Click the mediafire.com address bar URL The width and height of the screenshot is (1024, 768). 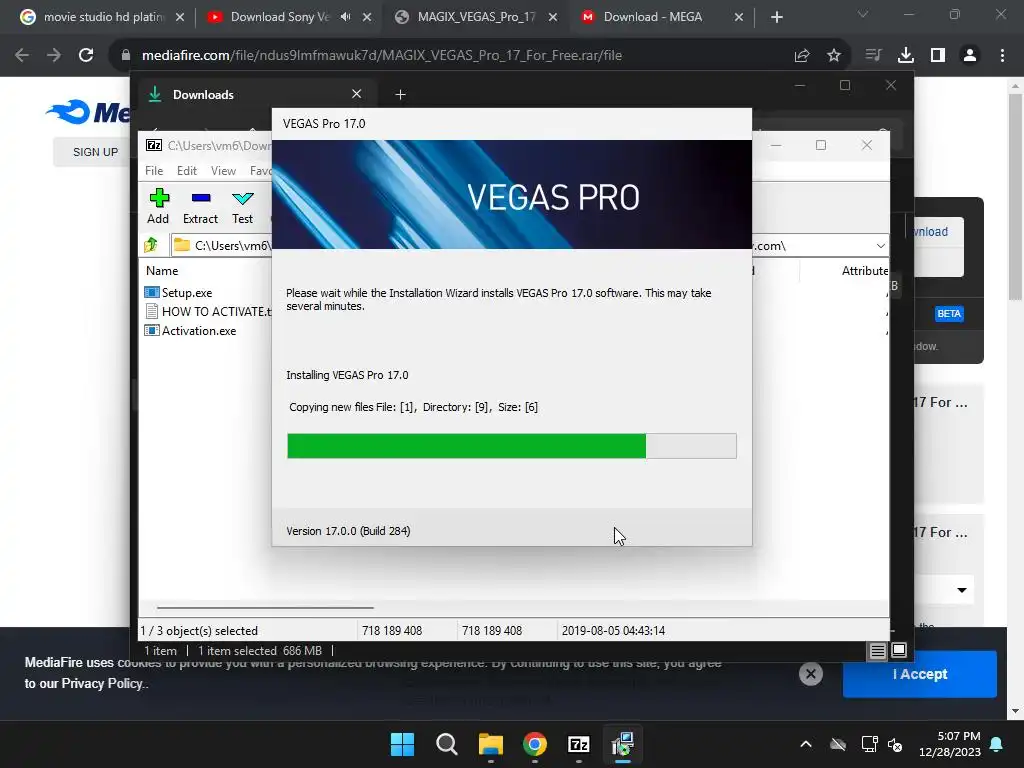(381, 56)
